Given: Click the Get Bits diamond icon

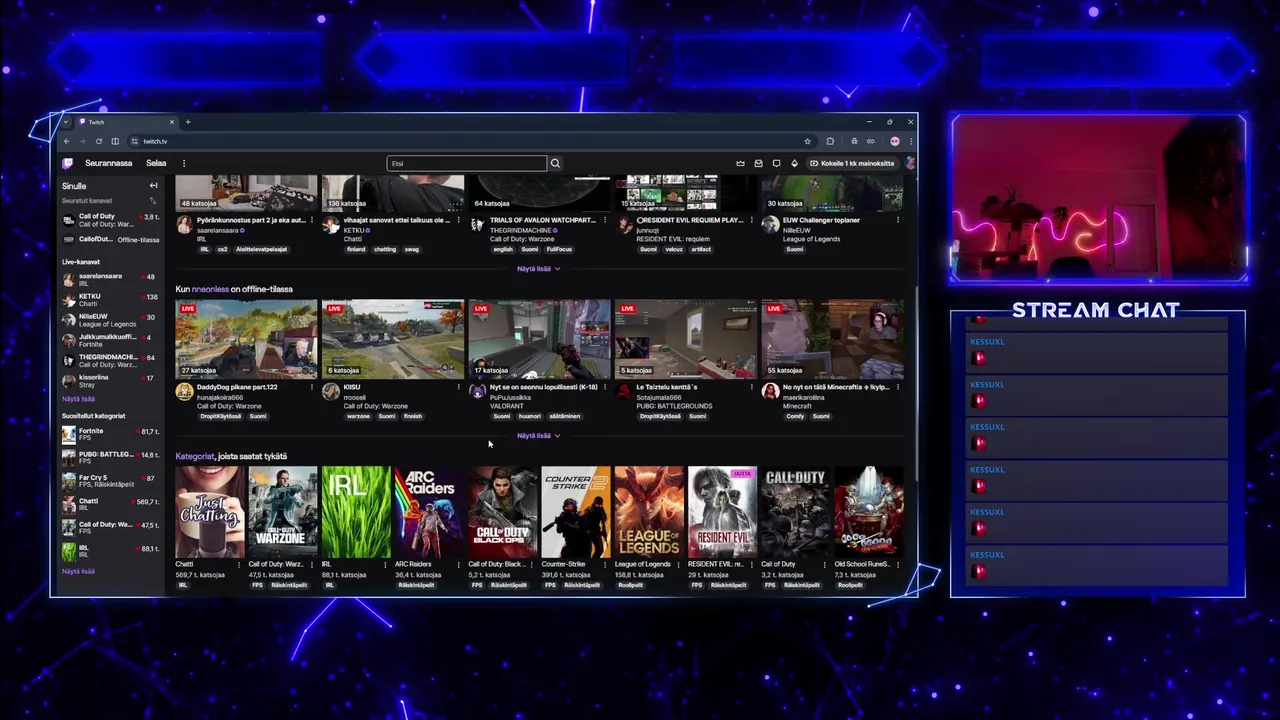Looking at the screenshot, I should coord(794,163).
